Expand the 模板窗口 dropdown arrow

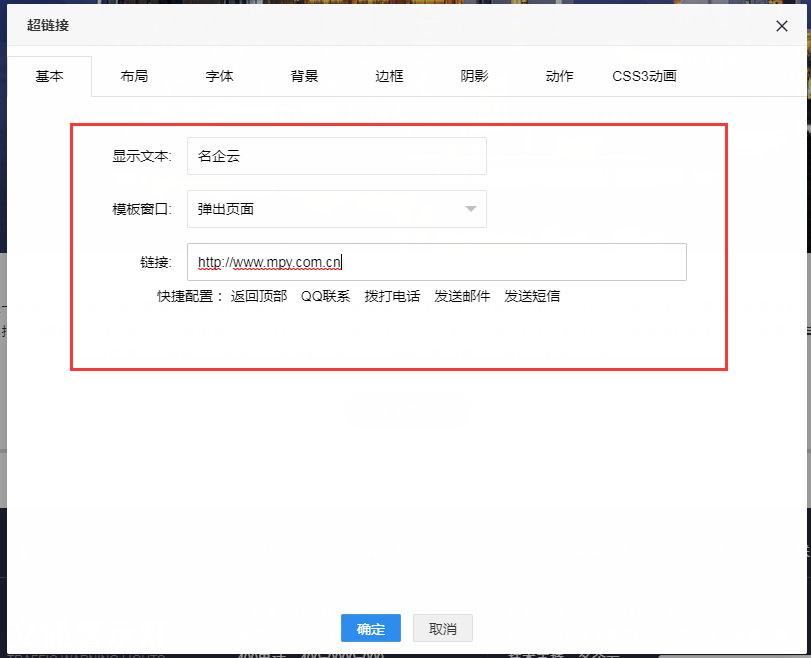coord(471,209)
